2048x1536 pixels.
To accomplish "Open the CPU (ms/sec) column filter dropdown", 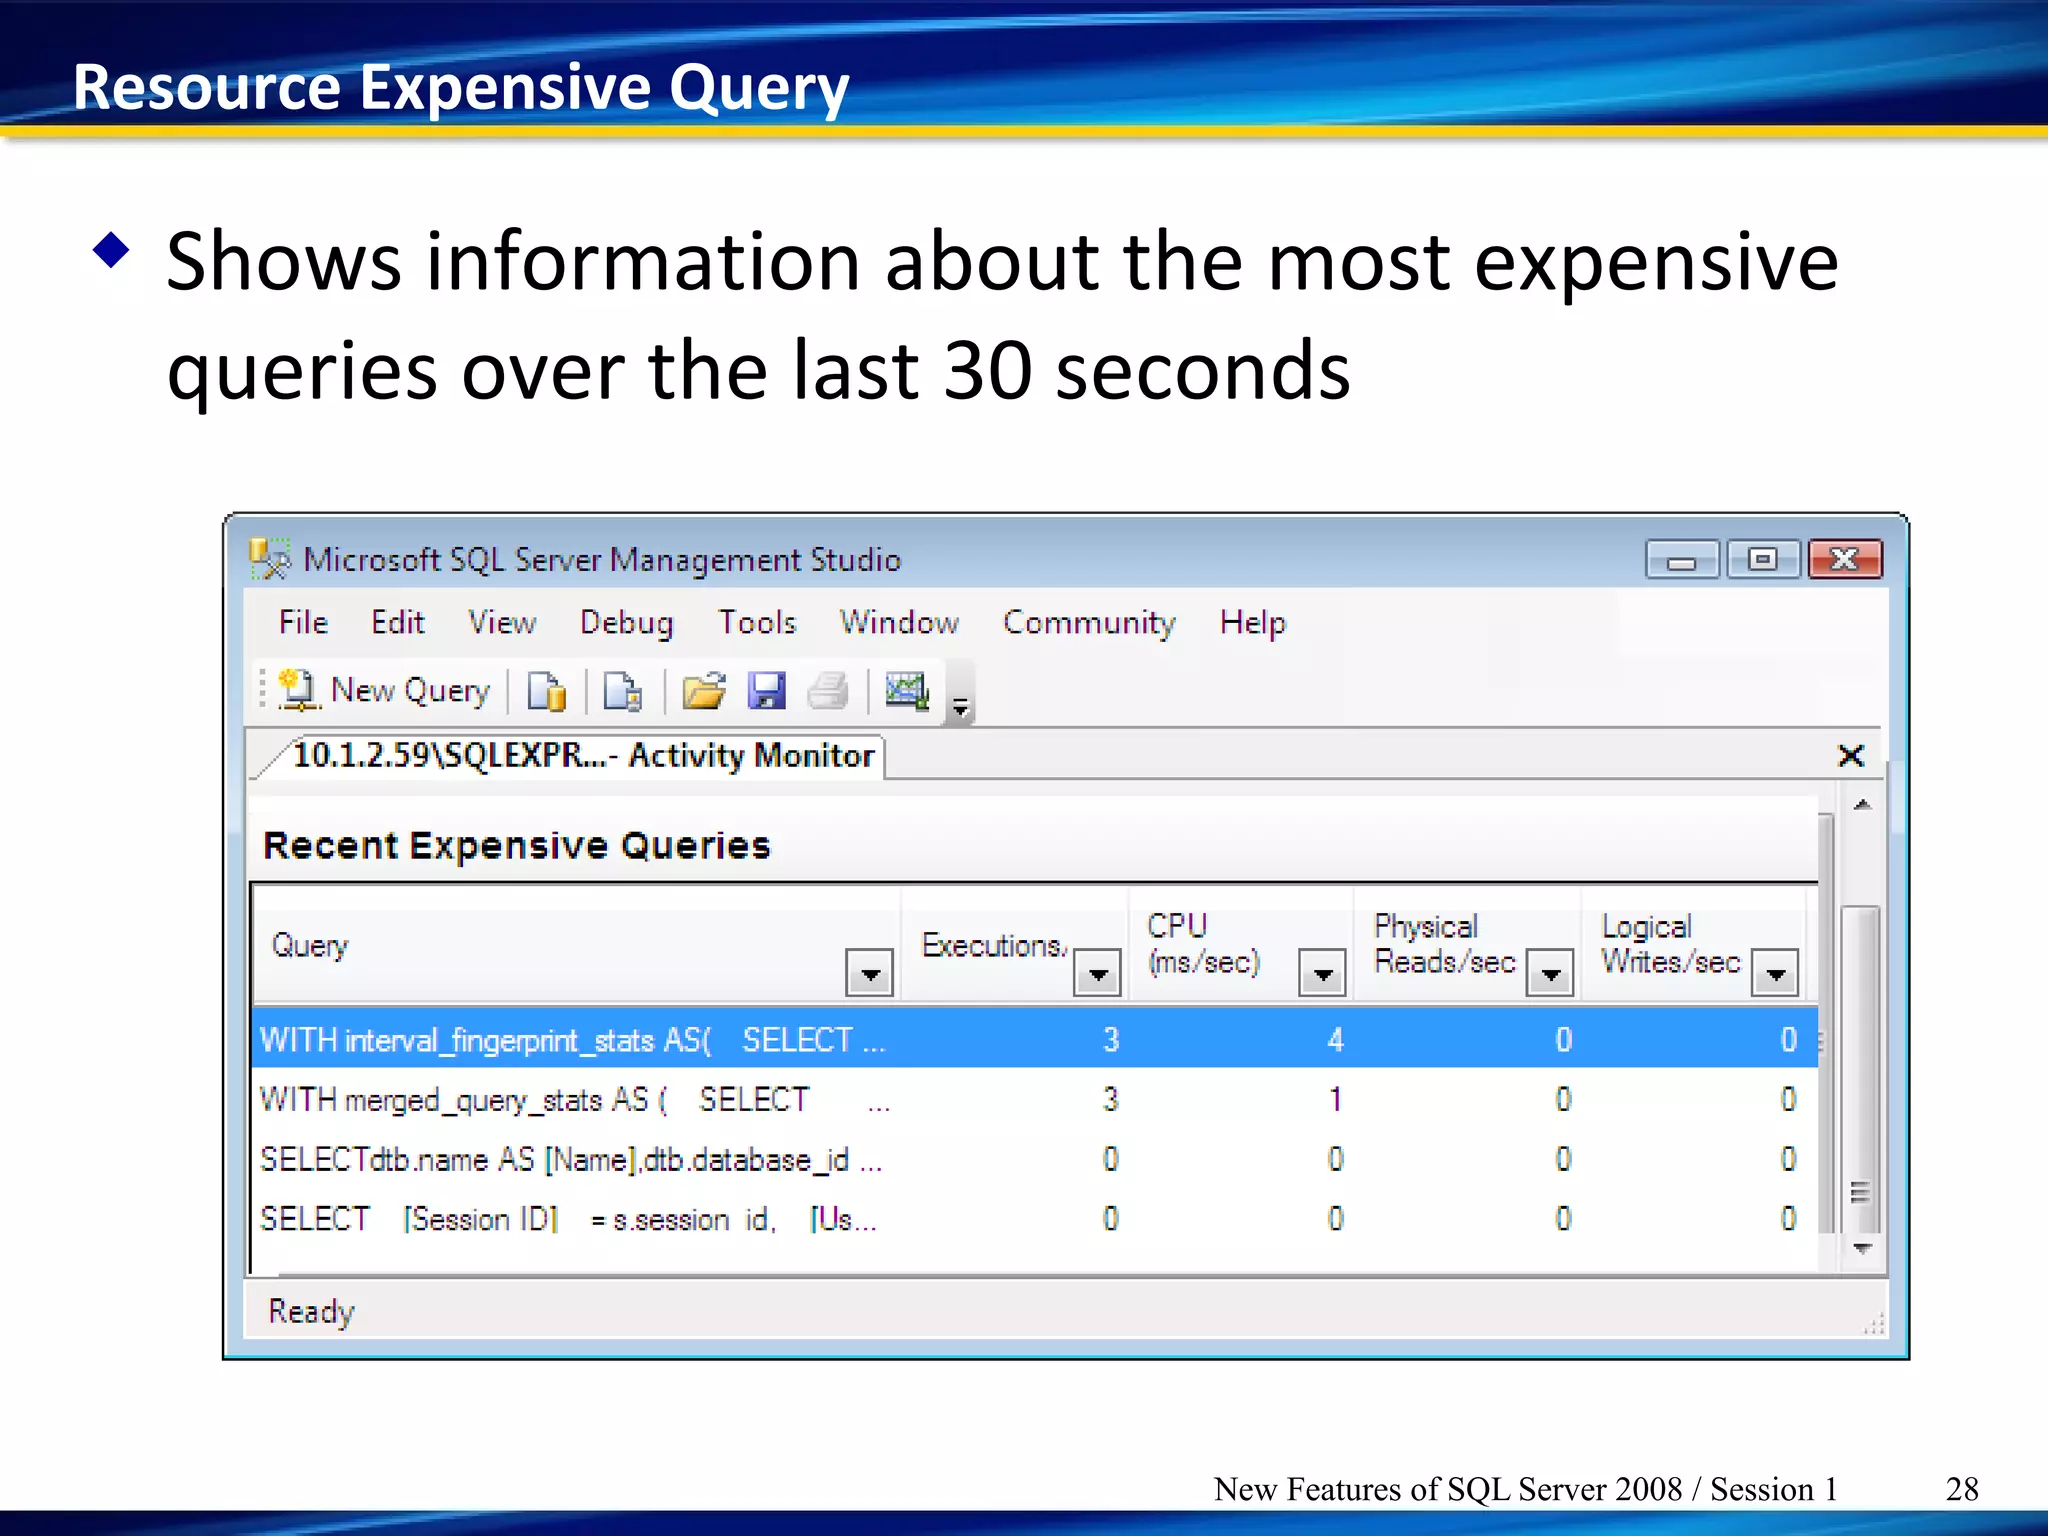I will point(1322,973).
